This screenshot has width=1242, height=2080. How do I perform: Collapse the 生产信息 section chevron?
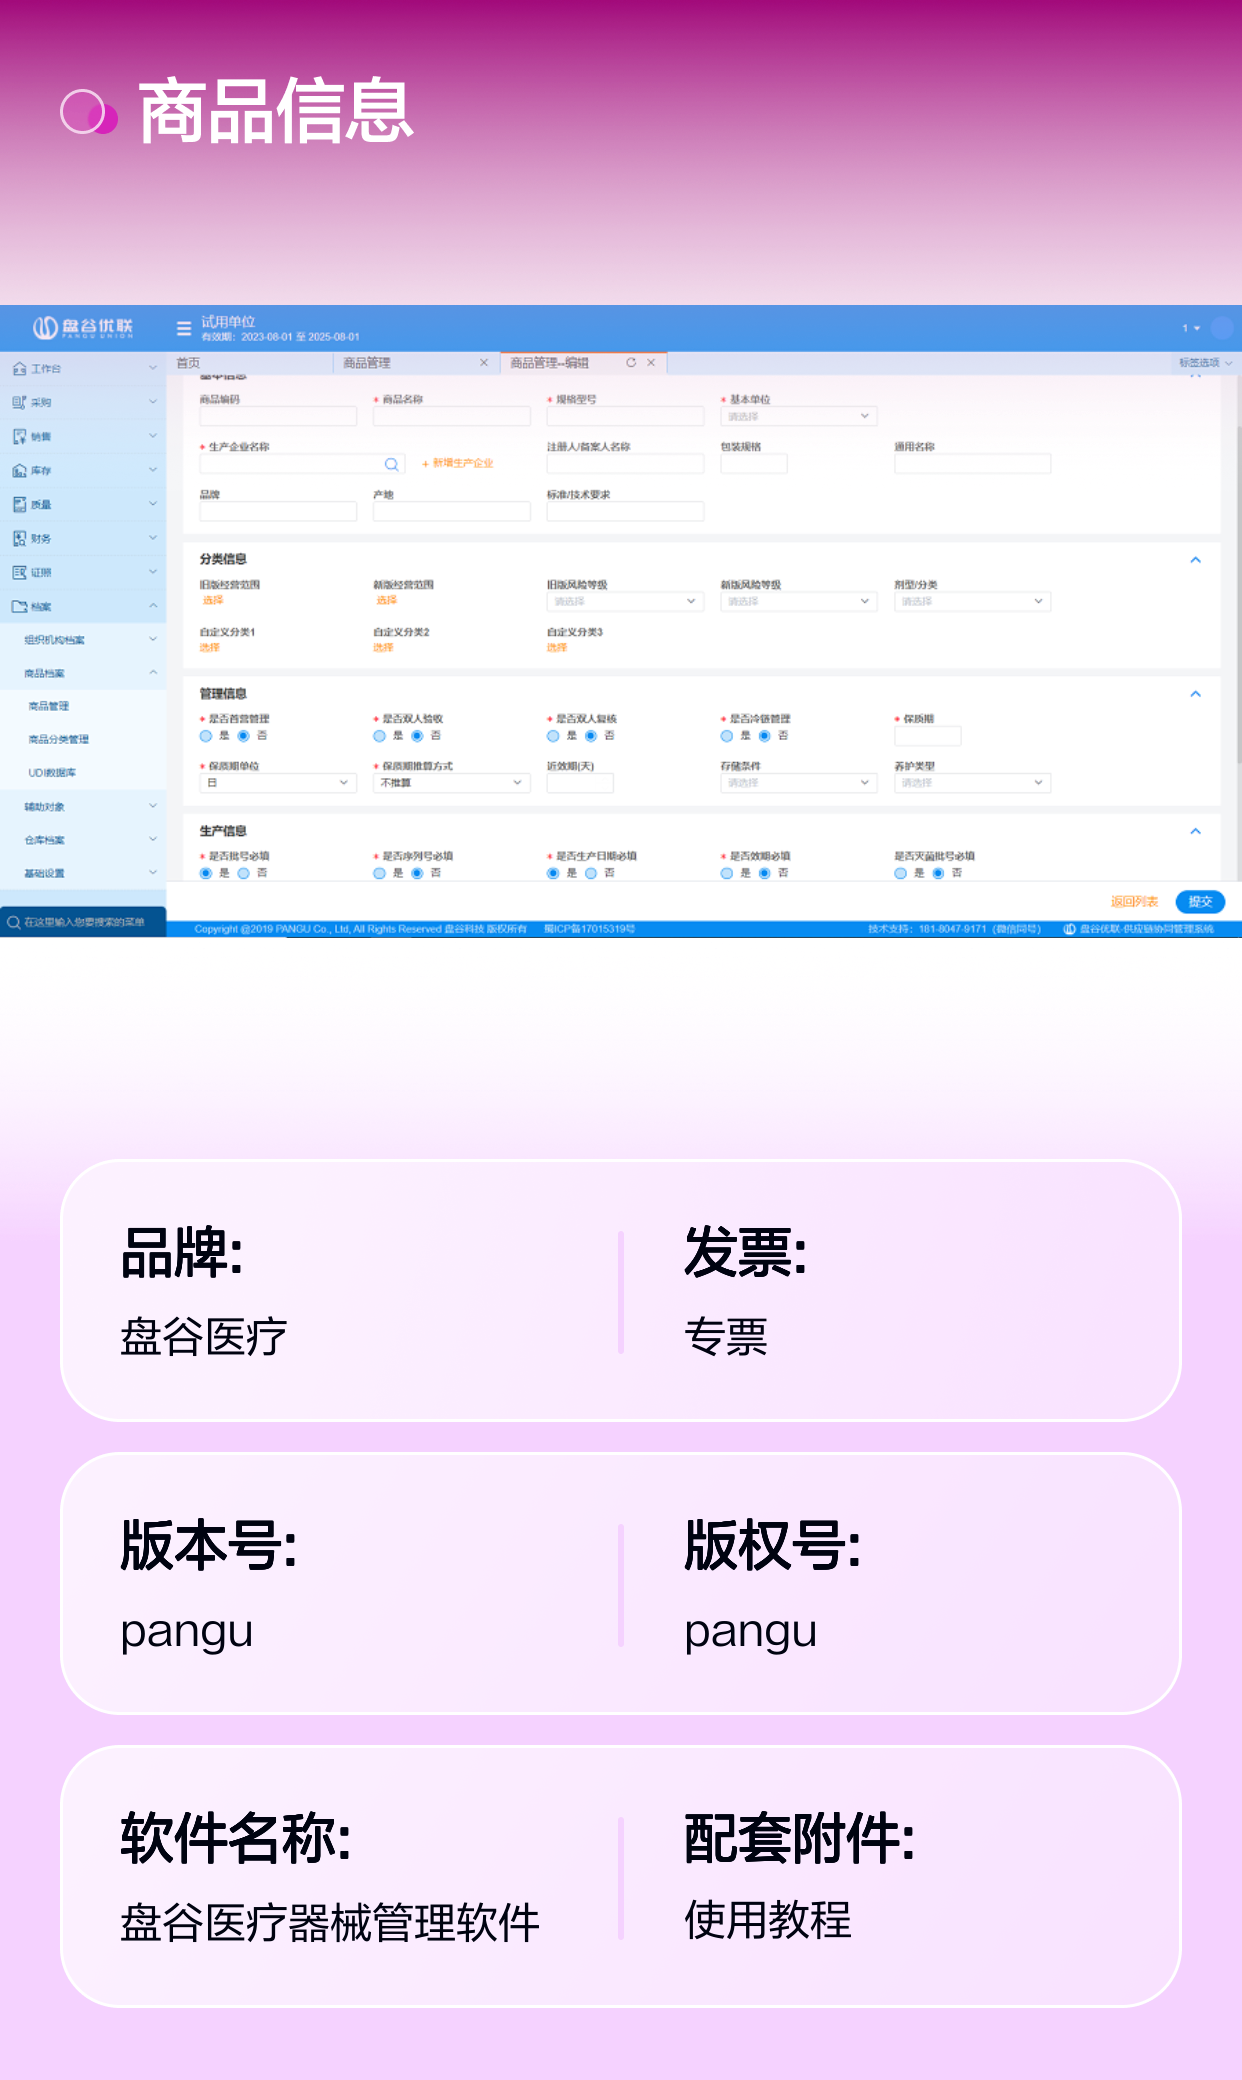coord(1195,831)
